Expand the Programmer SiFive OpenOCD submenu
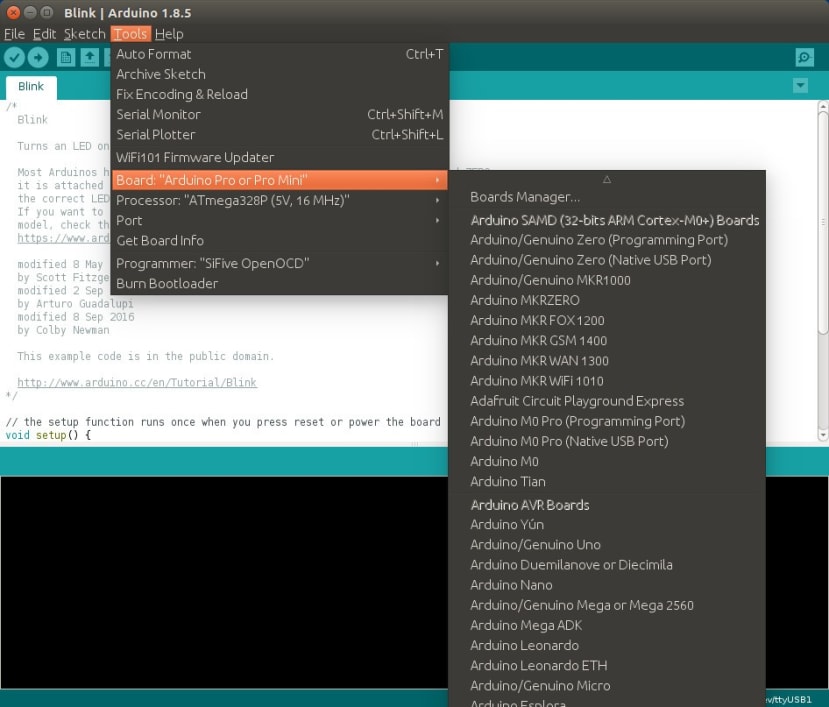This screenshot has height=707, width=829. point(280,263)
